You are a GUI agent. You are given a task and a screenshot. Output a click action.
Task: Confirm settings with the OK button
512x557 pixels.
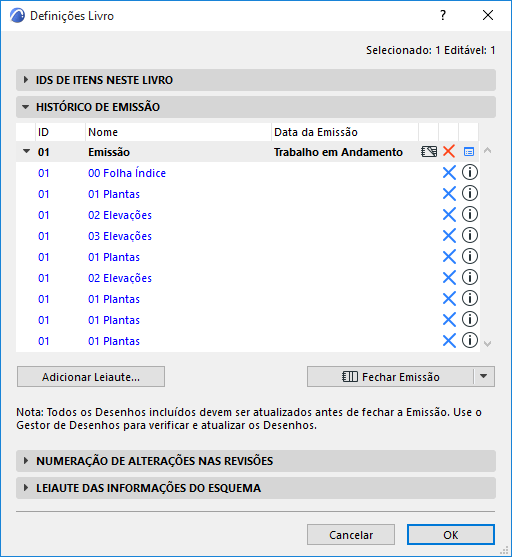pos(451,535)
